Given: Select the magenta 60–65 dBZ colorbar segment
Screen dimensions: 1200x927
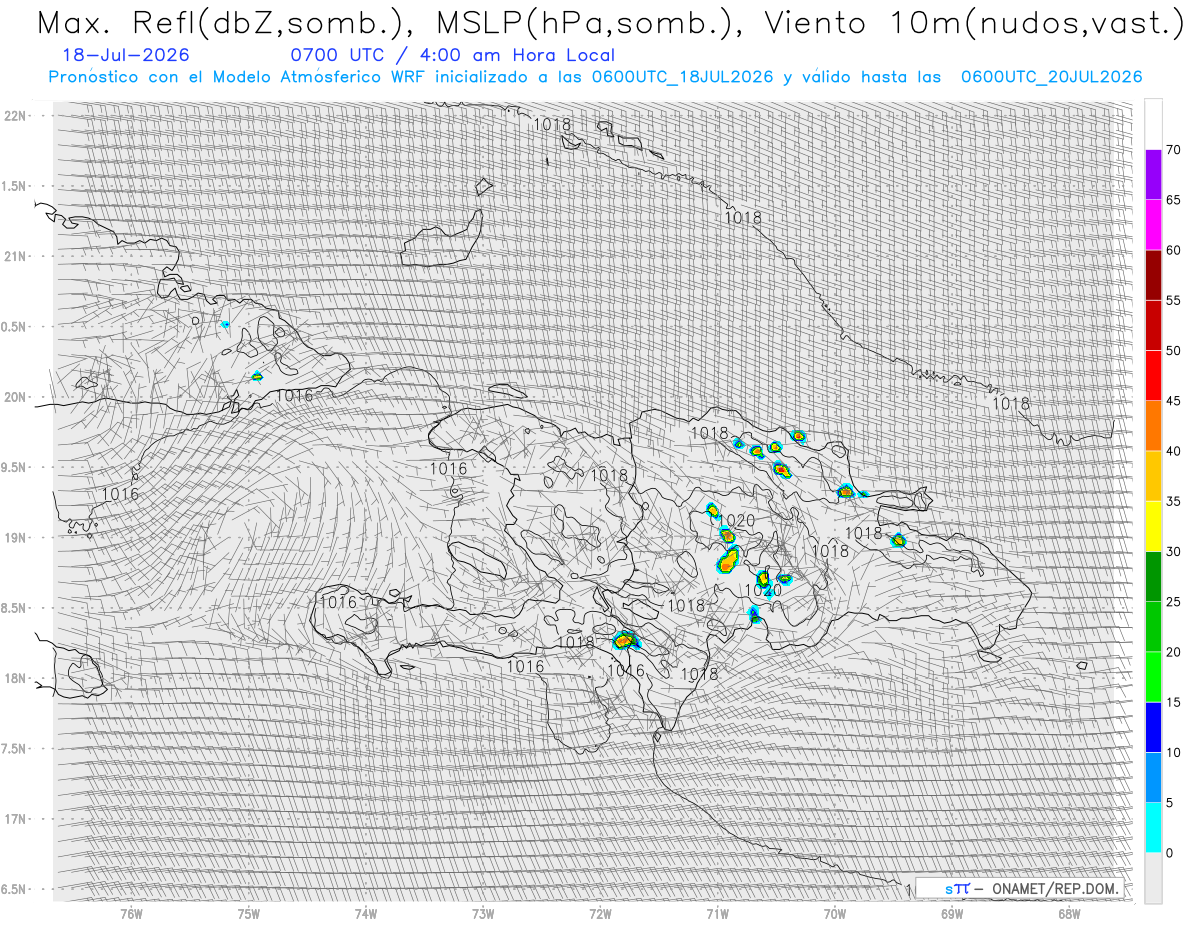Looking at the screenshot, I should pyautogui.click(x=1153, y=225).
